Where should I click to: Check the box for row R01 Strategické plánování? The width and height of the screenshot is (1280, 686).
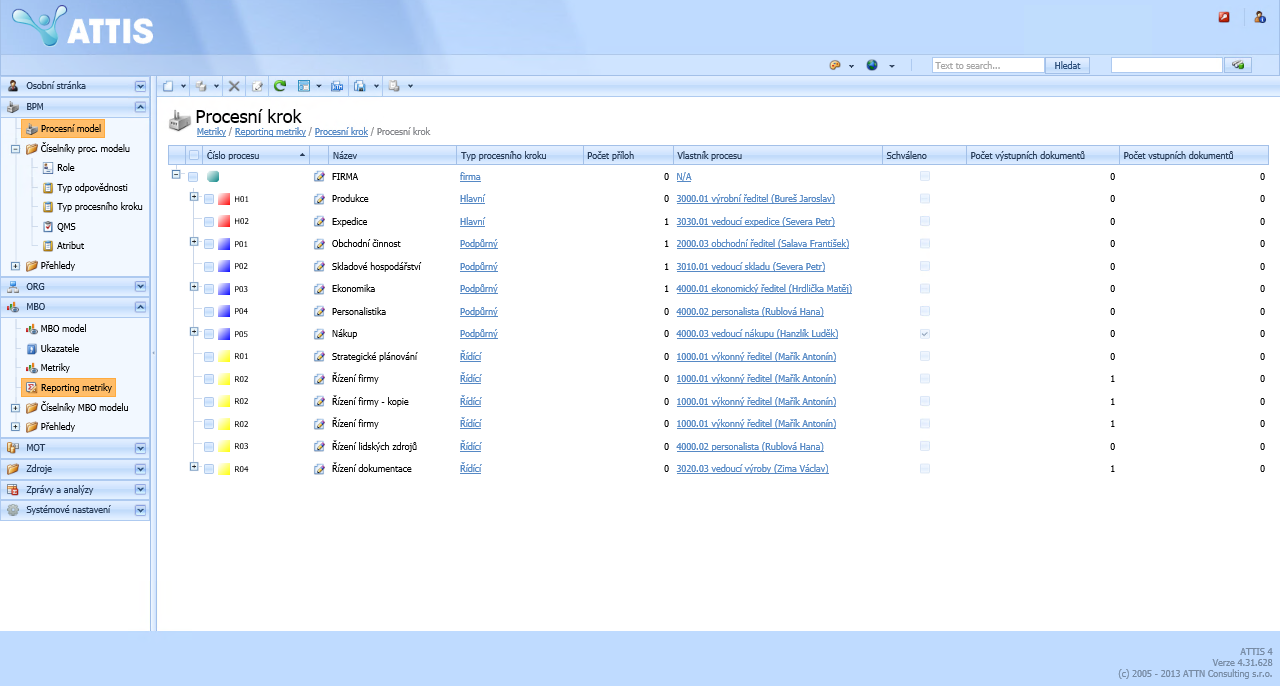pos(209,356)
